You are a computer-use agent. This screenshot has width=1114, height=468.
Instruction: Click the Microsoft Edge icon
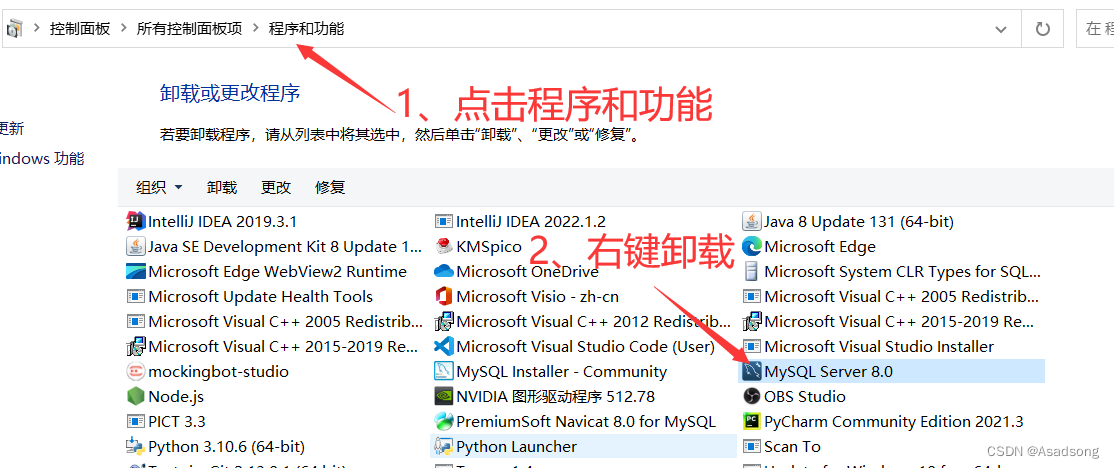[752, 246]
